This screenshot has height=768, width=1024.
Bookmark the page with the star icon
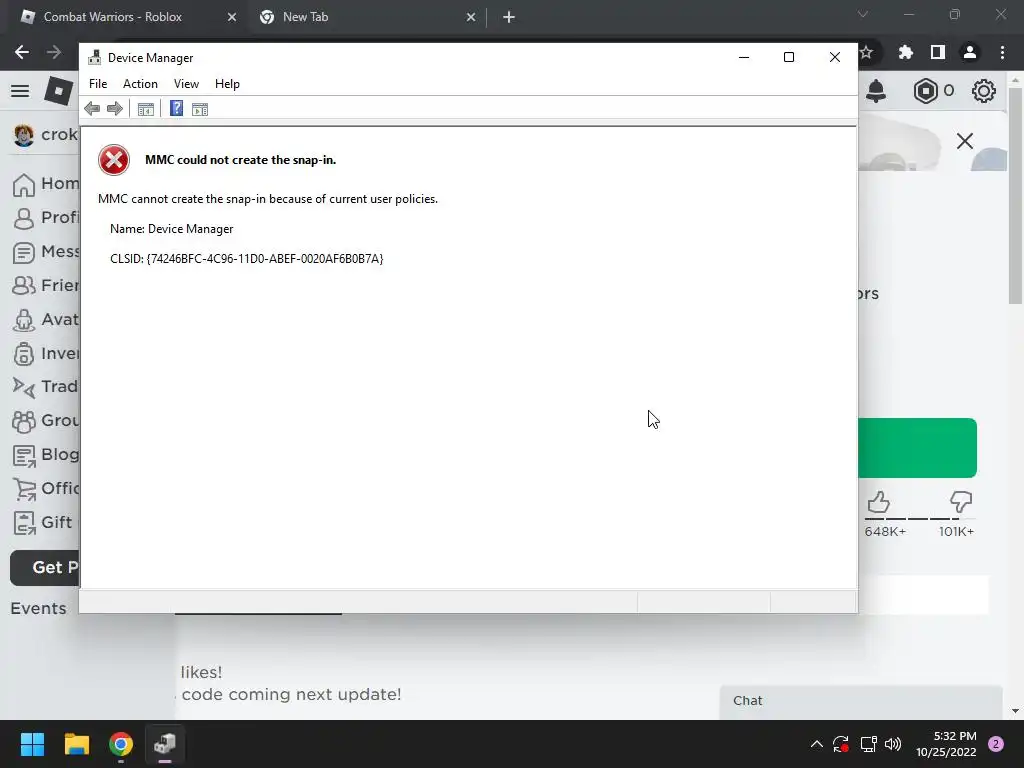point(867,52)
